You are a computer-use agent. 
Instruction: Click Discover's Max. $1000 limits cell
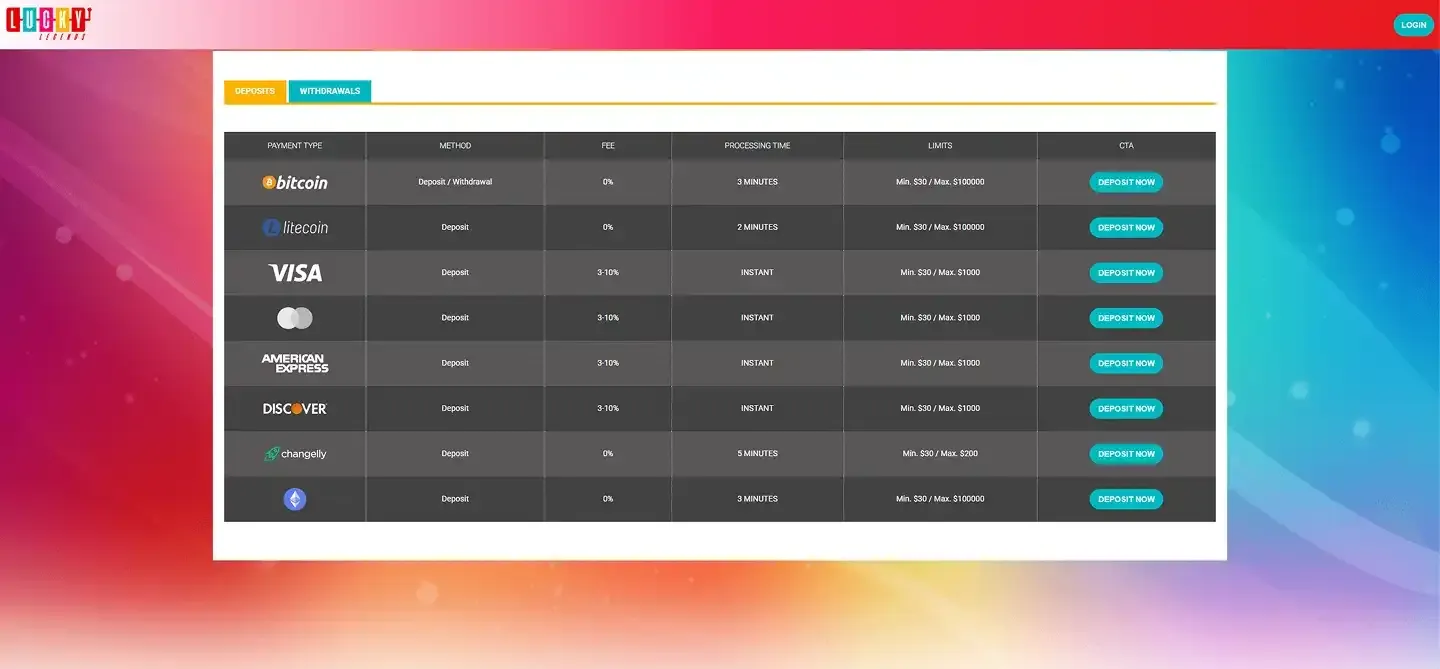pyautogui.click(x=940, y=409)
